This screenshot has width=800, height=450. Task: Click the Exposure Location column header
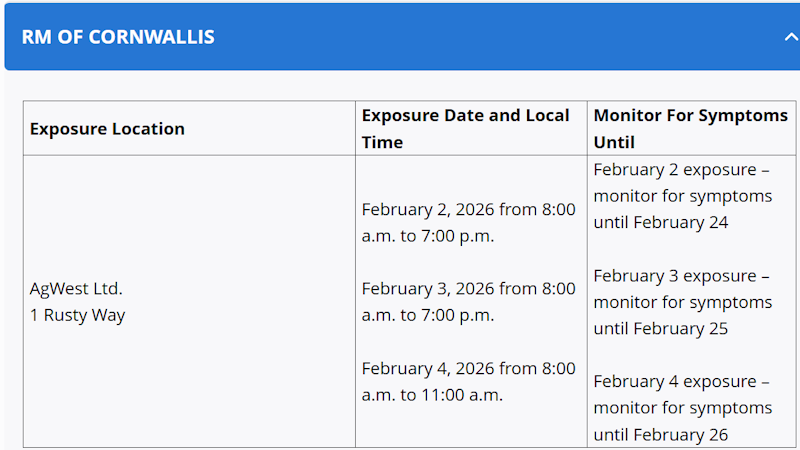[x=107, y=129]
